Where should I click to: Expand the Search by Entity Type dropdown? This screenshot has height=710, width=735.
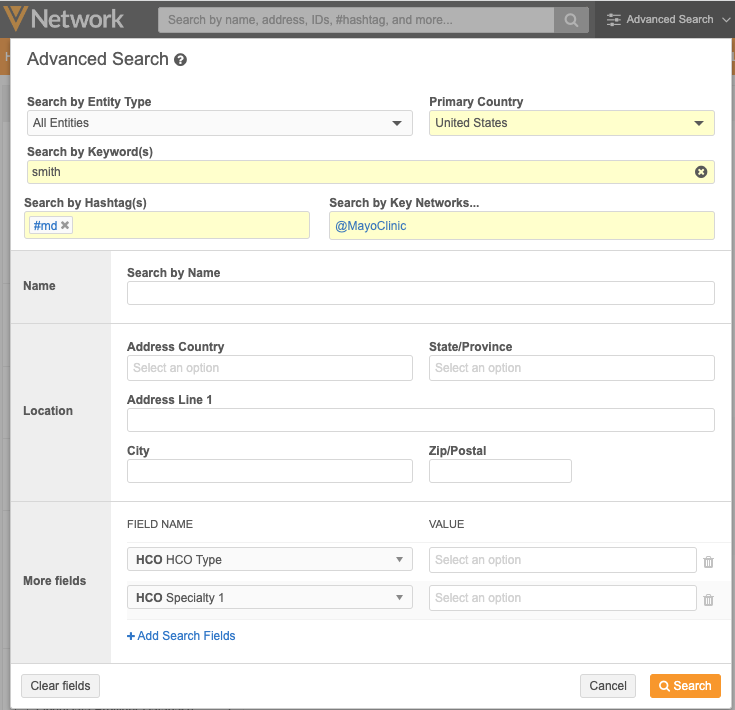(x=219, y=123)
